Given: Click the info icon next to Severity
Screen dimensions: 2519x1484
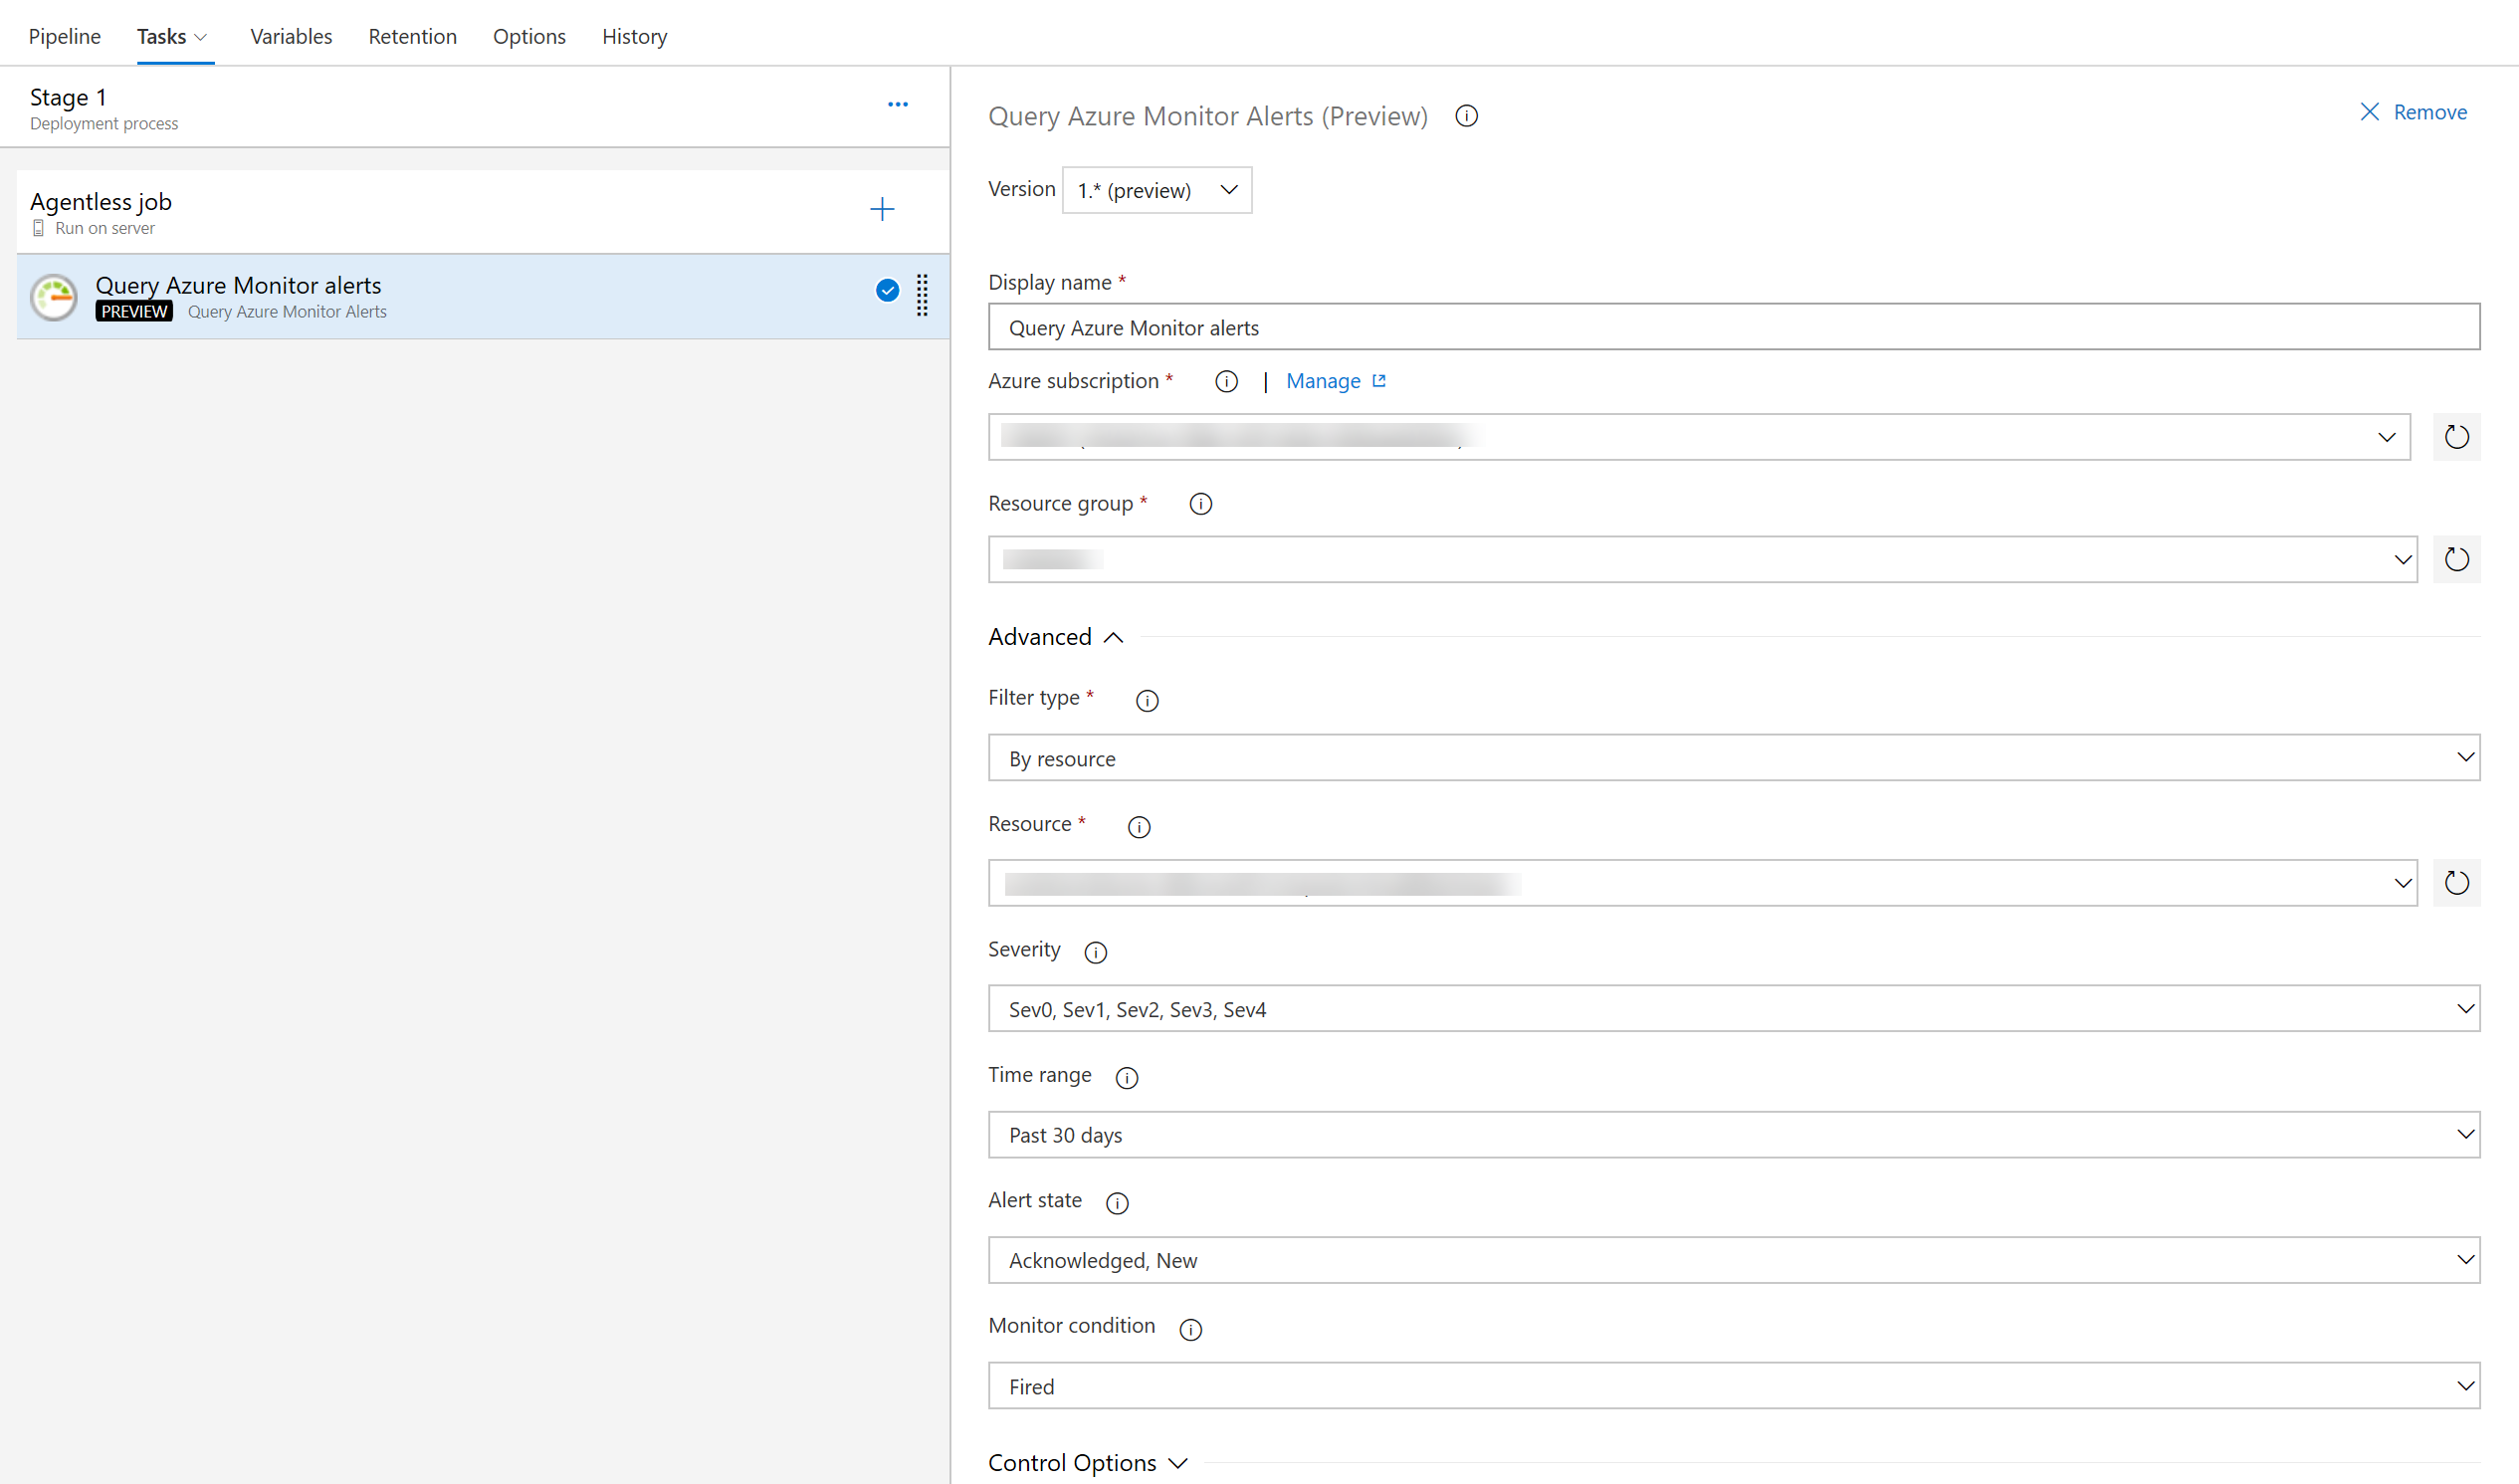Looking at the screenshot, I should click(x=1095, y=951).
